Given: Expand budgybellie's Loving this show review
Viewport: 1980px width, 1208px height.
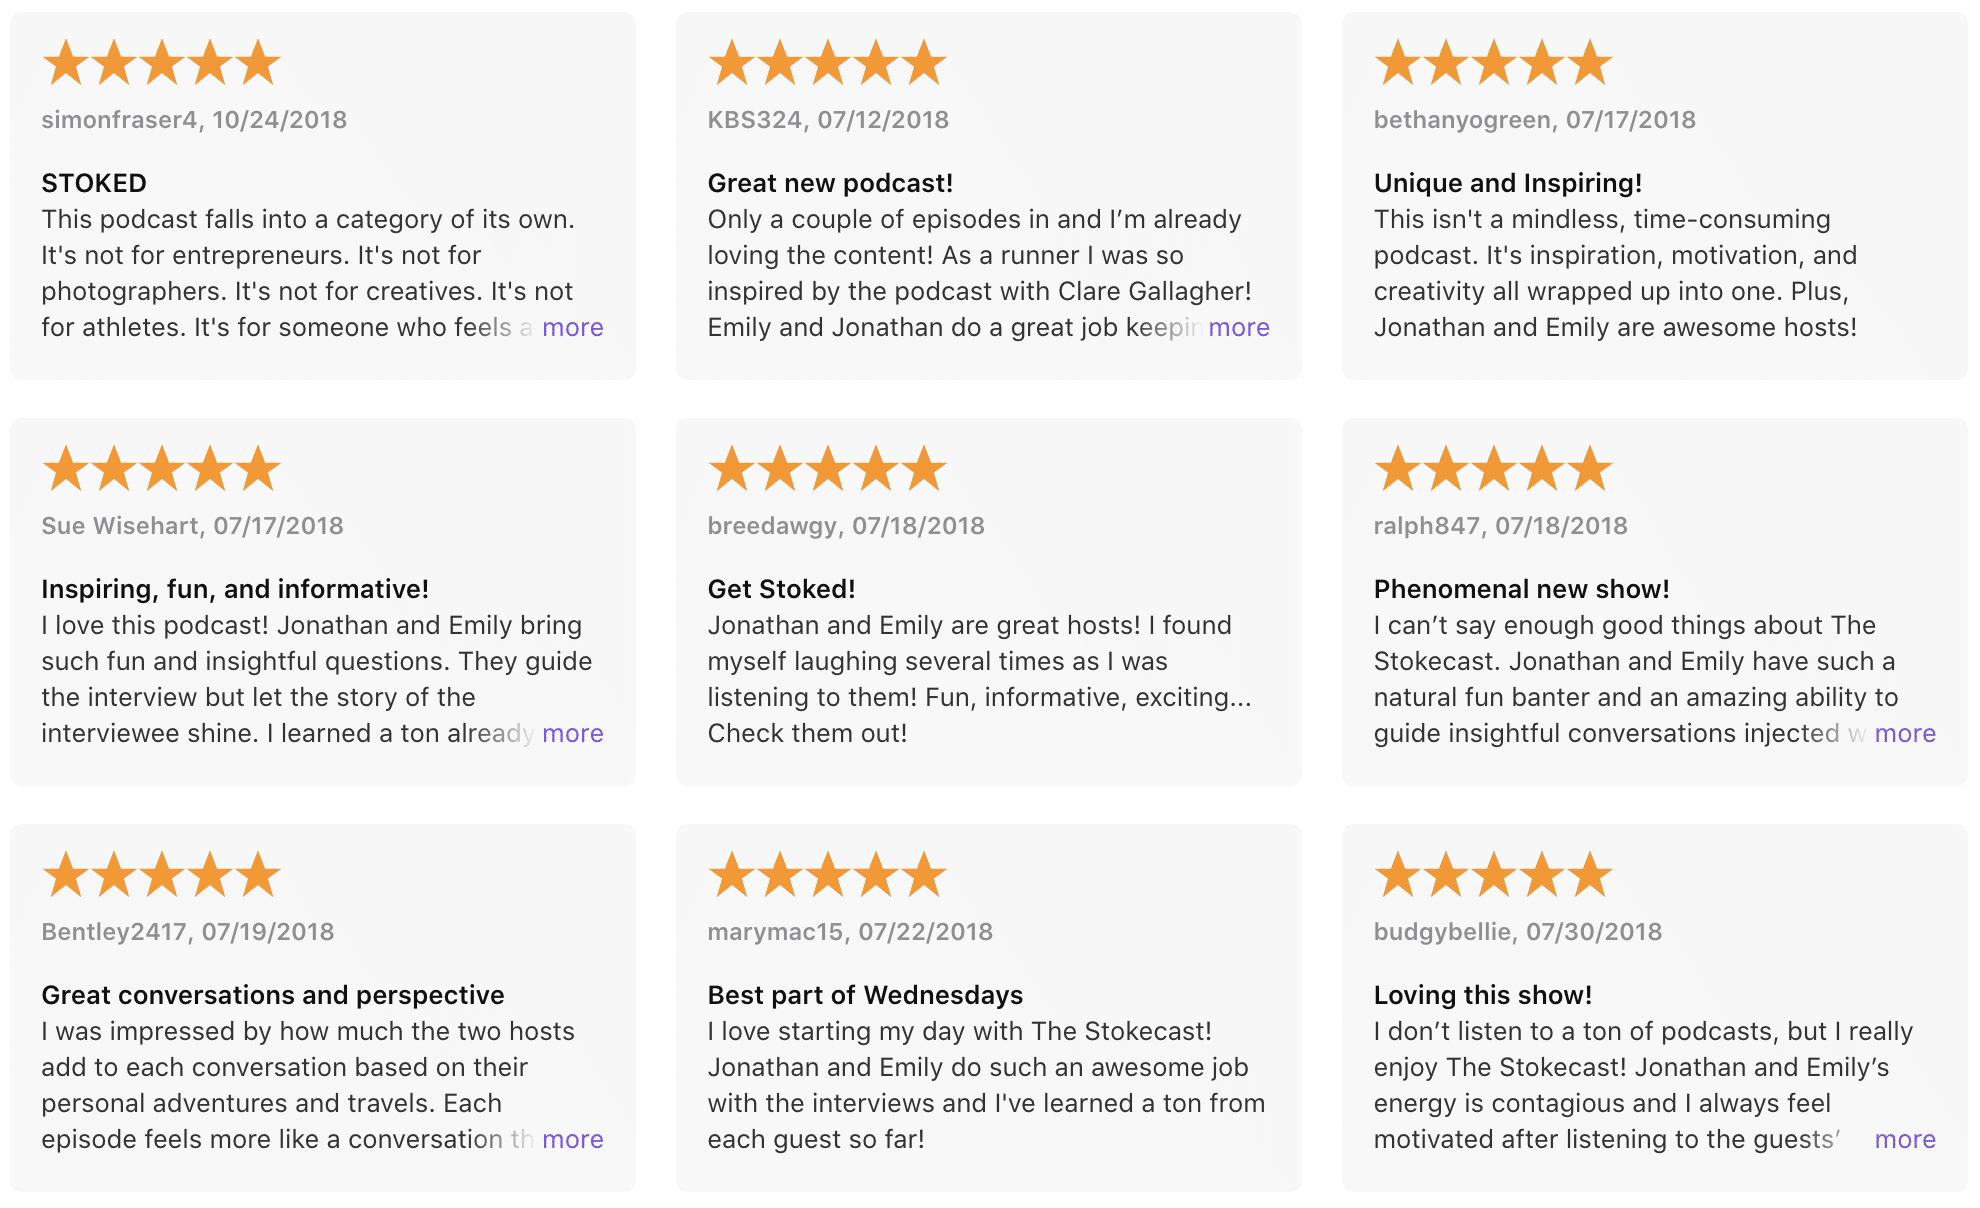Looking at the screenshot, I should (1904, 1139).
